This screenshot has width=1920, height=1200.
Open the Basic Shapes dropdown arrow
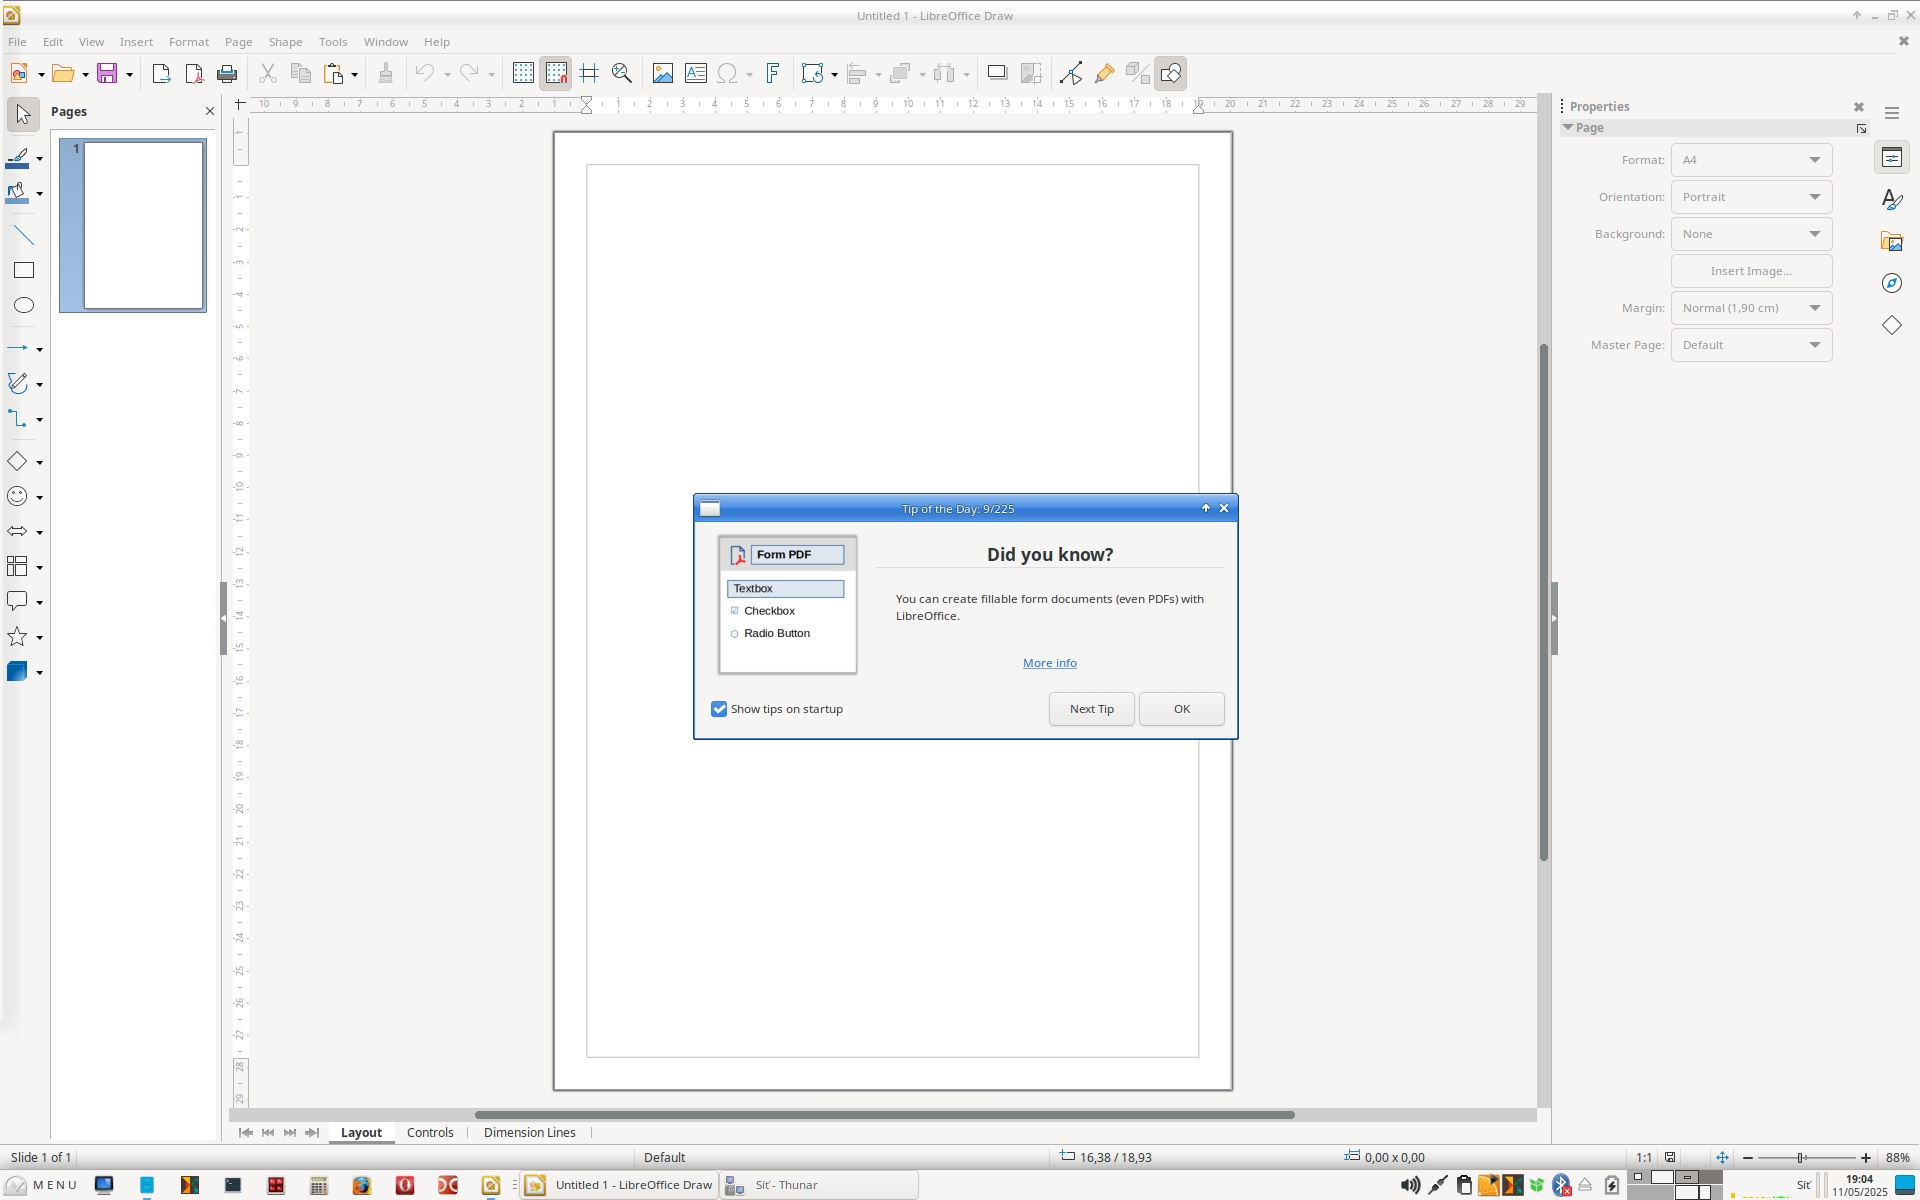pos(39,462)
